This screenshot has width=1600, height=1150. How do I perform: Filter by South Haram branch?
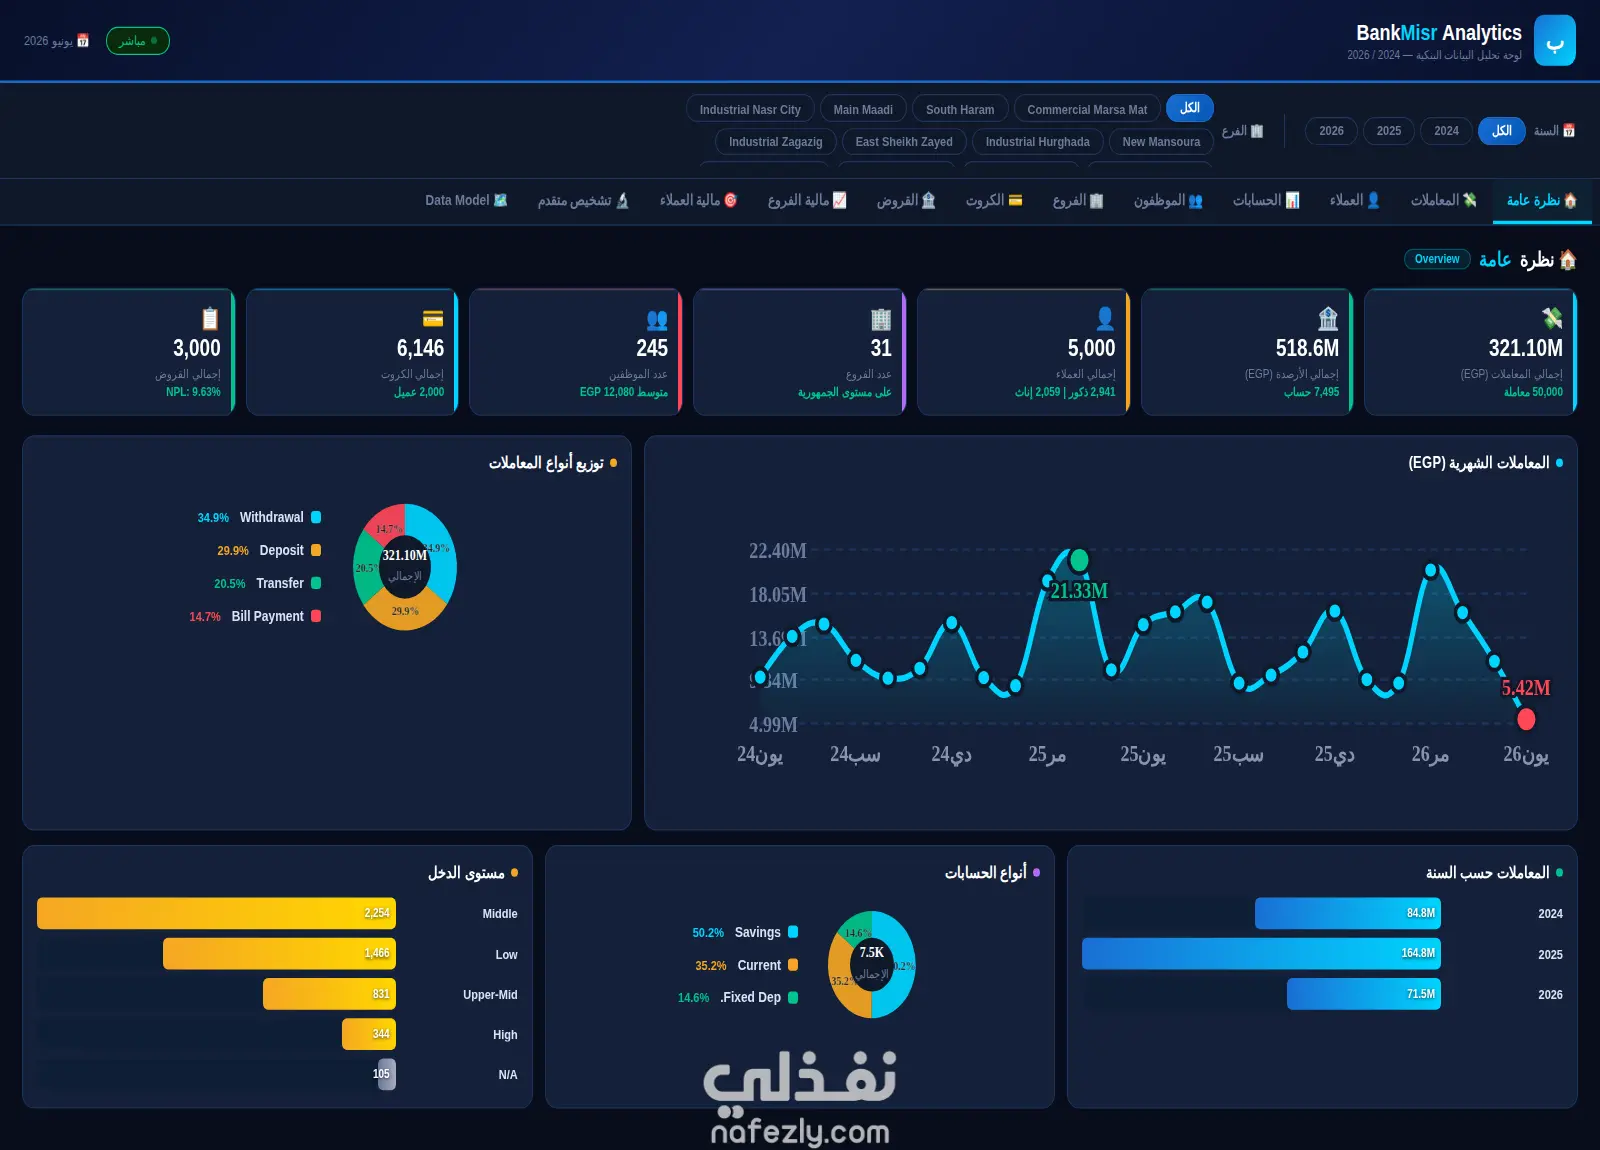coord(960,109)
